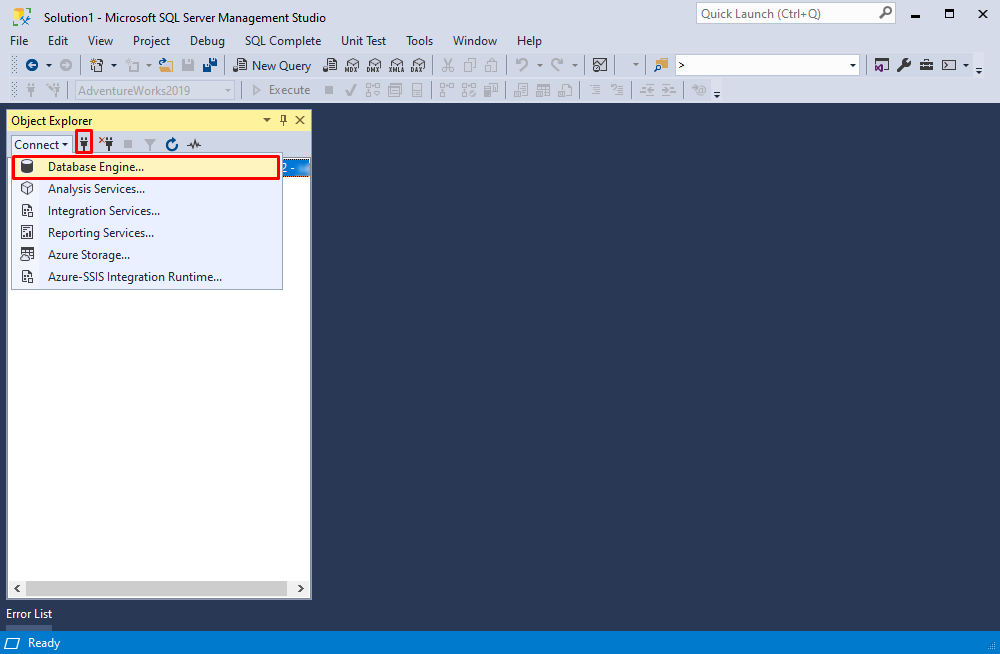
Task: Click the Object Explorer panel title
Action: [x=52, y=121]
